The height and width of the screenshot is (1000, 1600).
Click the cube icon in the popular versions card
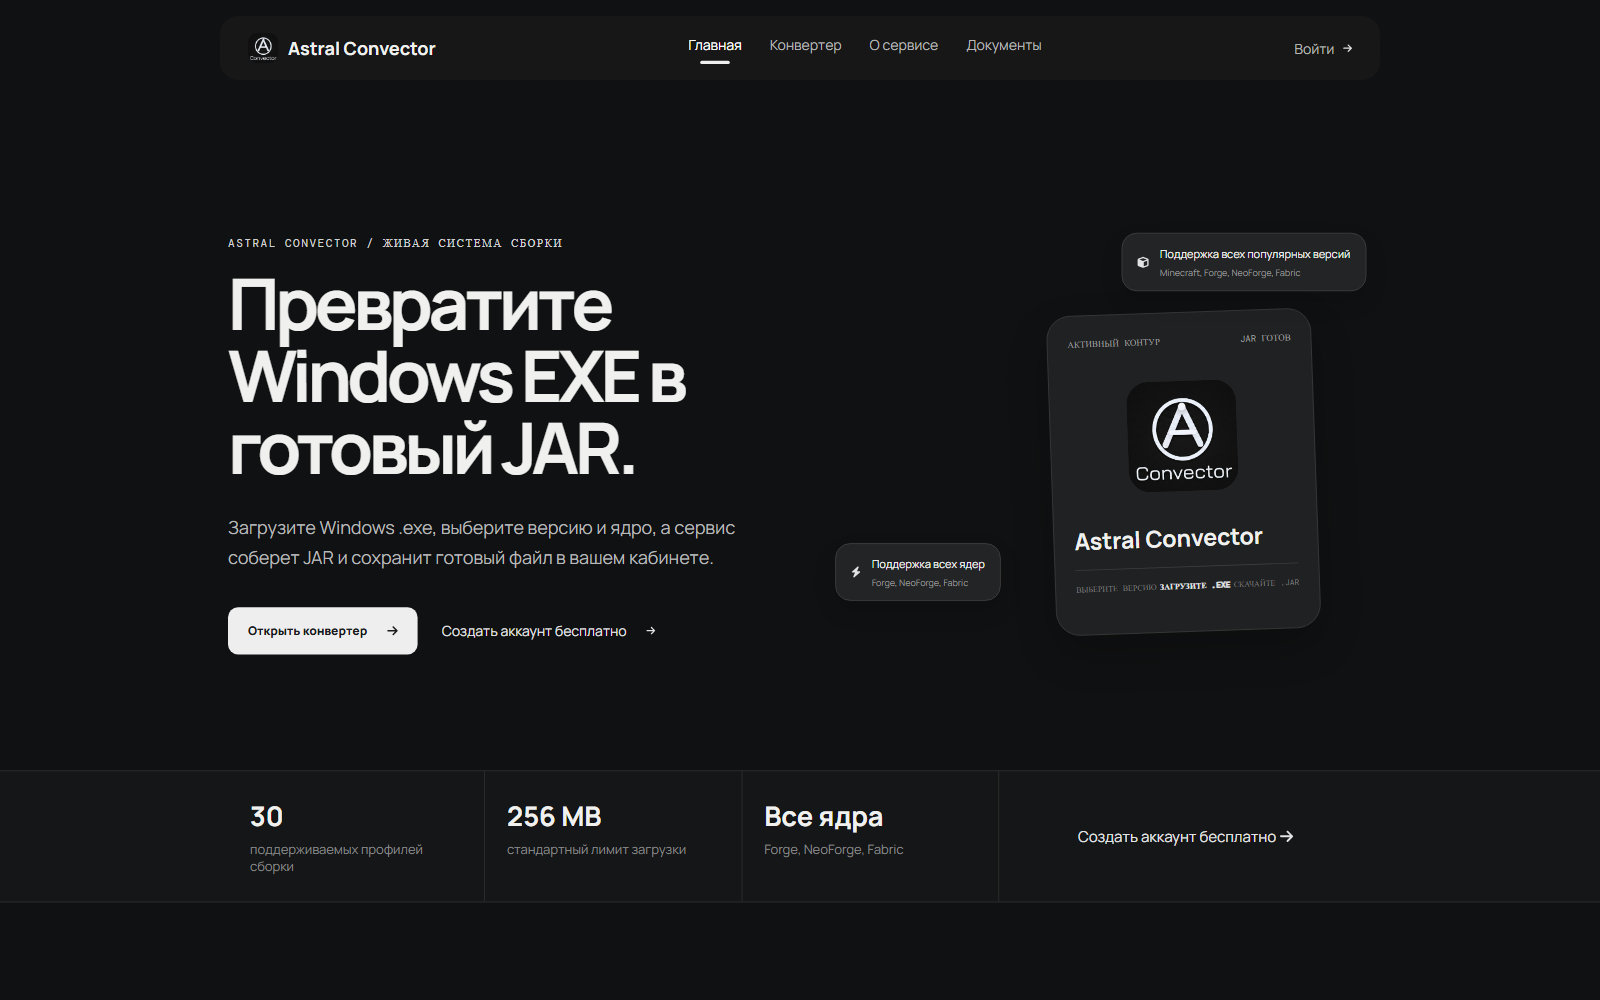click(1143, 263)
